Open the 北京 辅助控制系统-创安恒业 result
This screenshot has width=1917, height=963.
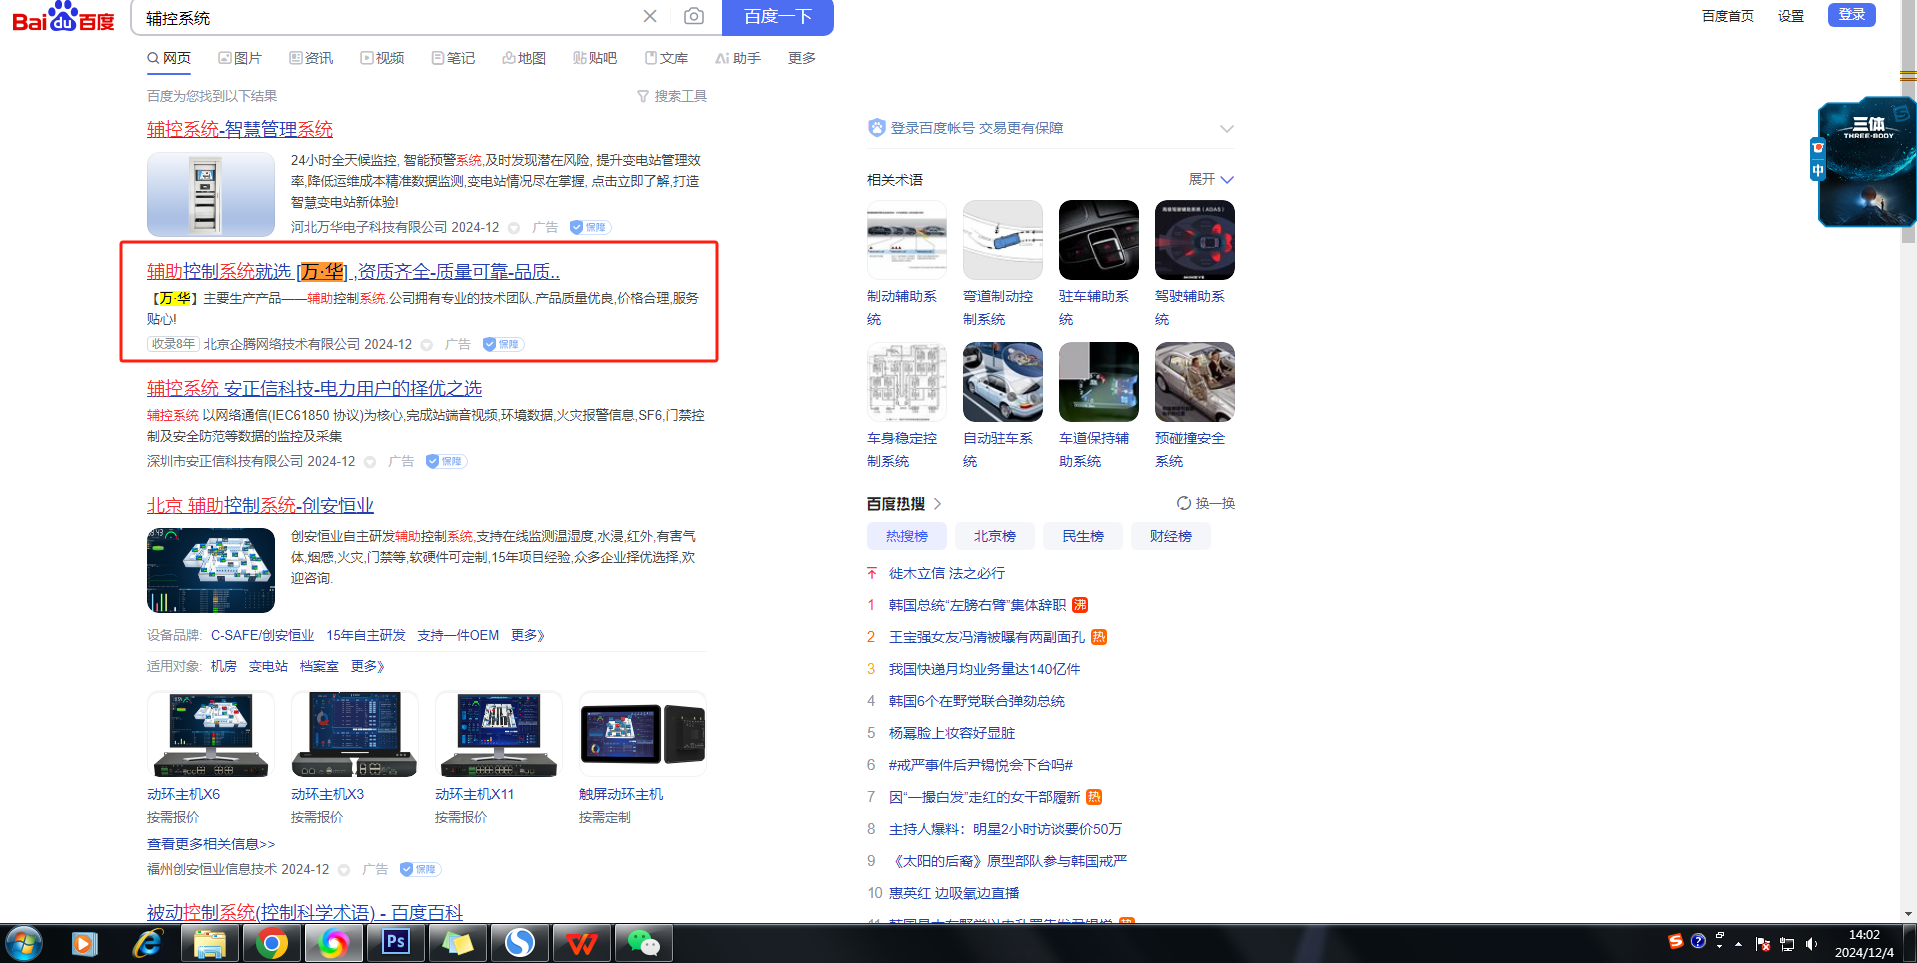point(260,505)
